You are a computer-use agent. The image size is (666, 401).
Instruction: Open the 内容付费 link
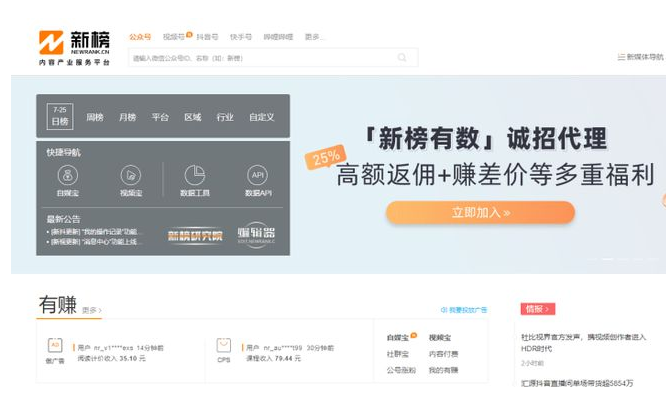[443, 354]
